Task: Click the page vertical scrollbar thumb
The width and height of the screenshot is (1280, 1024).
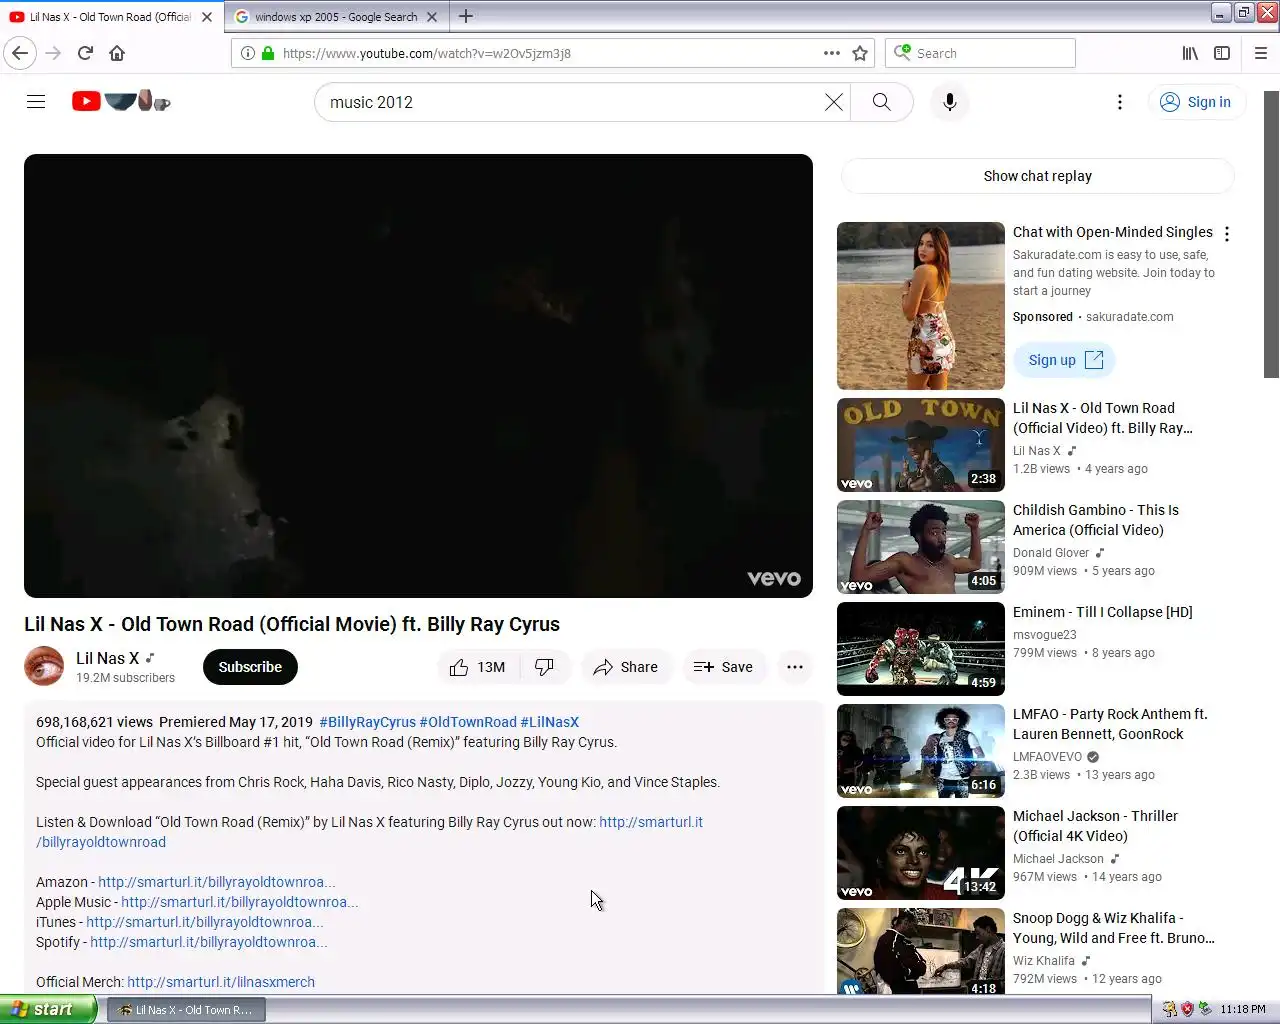Action: pos(1271,234)
